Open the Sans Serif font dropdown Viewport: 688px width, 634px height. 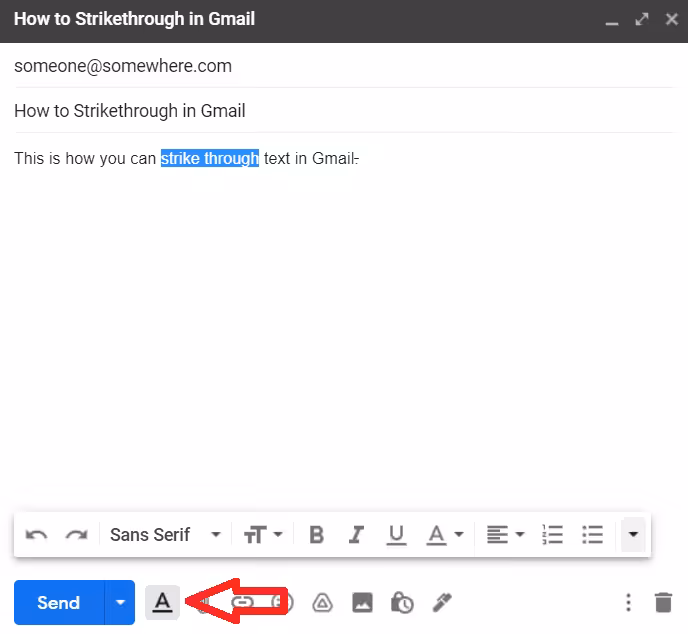[x=165, y=534]
